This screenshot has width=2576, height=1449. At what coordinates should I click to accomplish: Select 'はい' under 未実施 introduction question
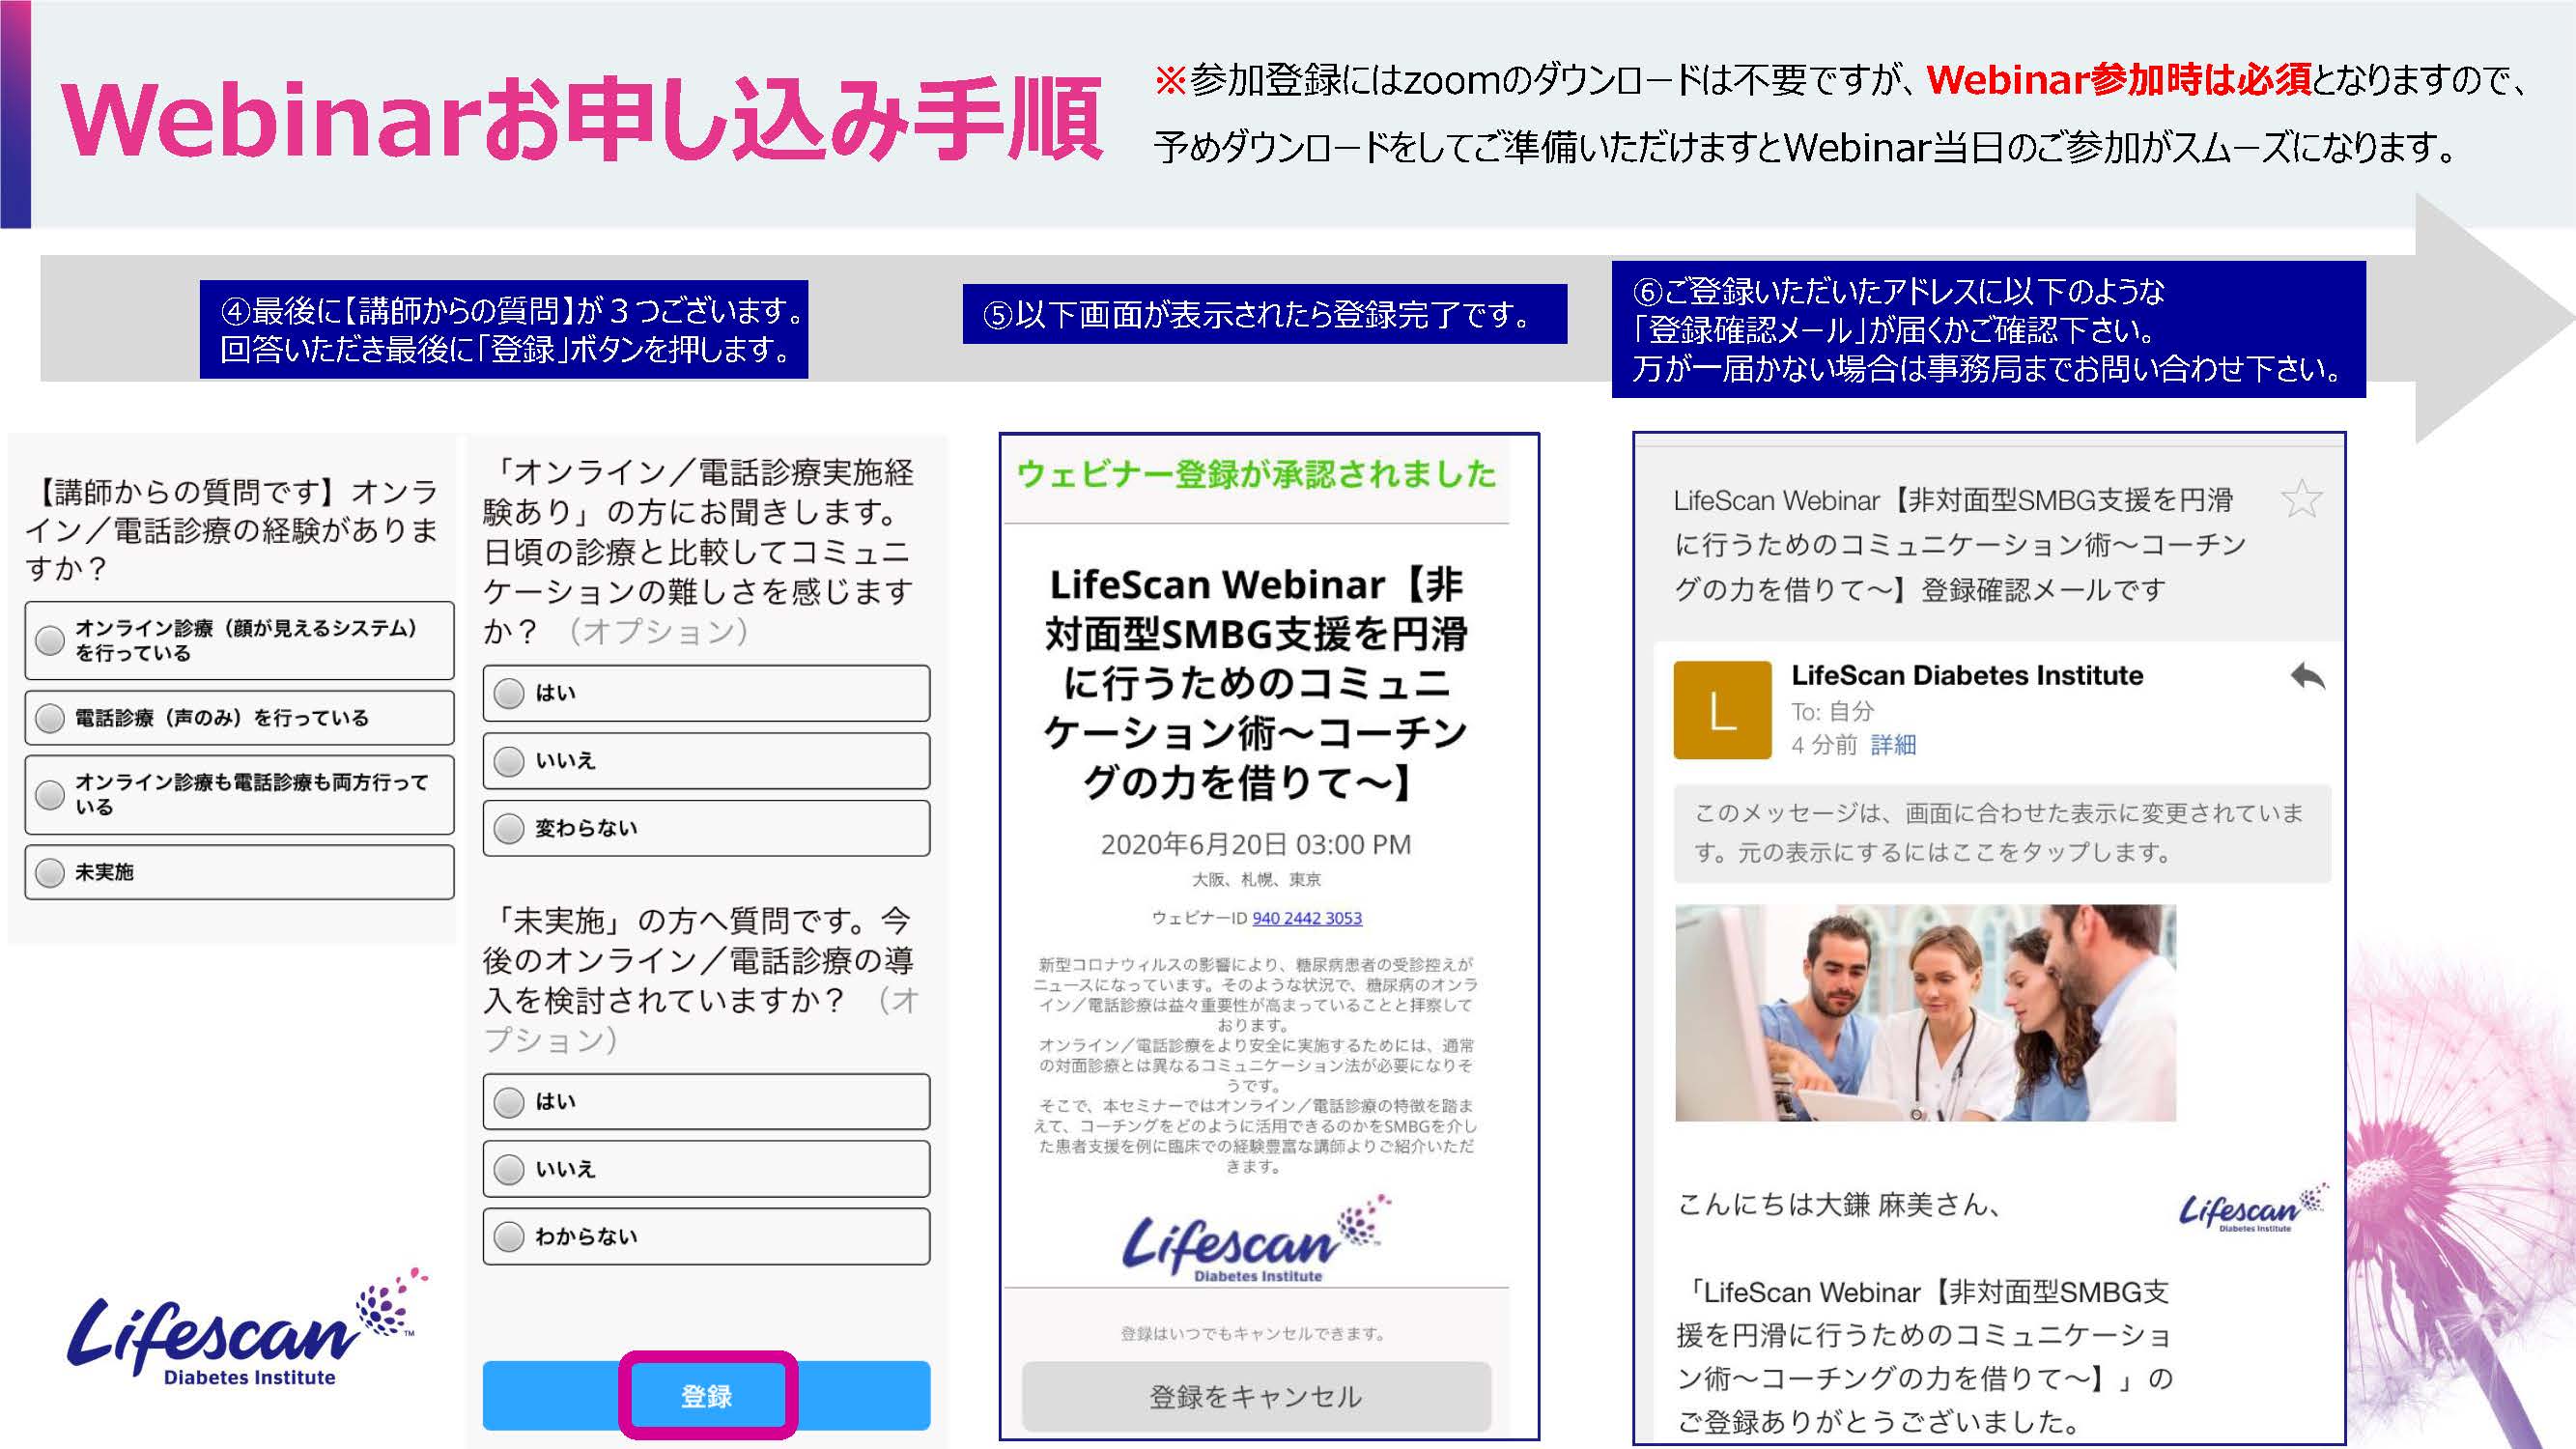(706, 1101)
